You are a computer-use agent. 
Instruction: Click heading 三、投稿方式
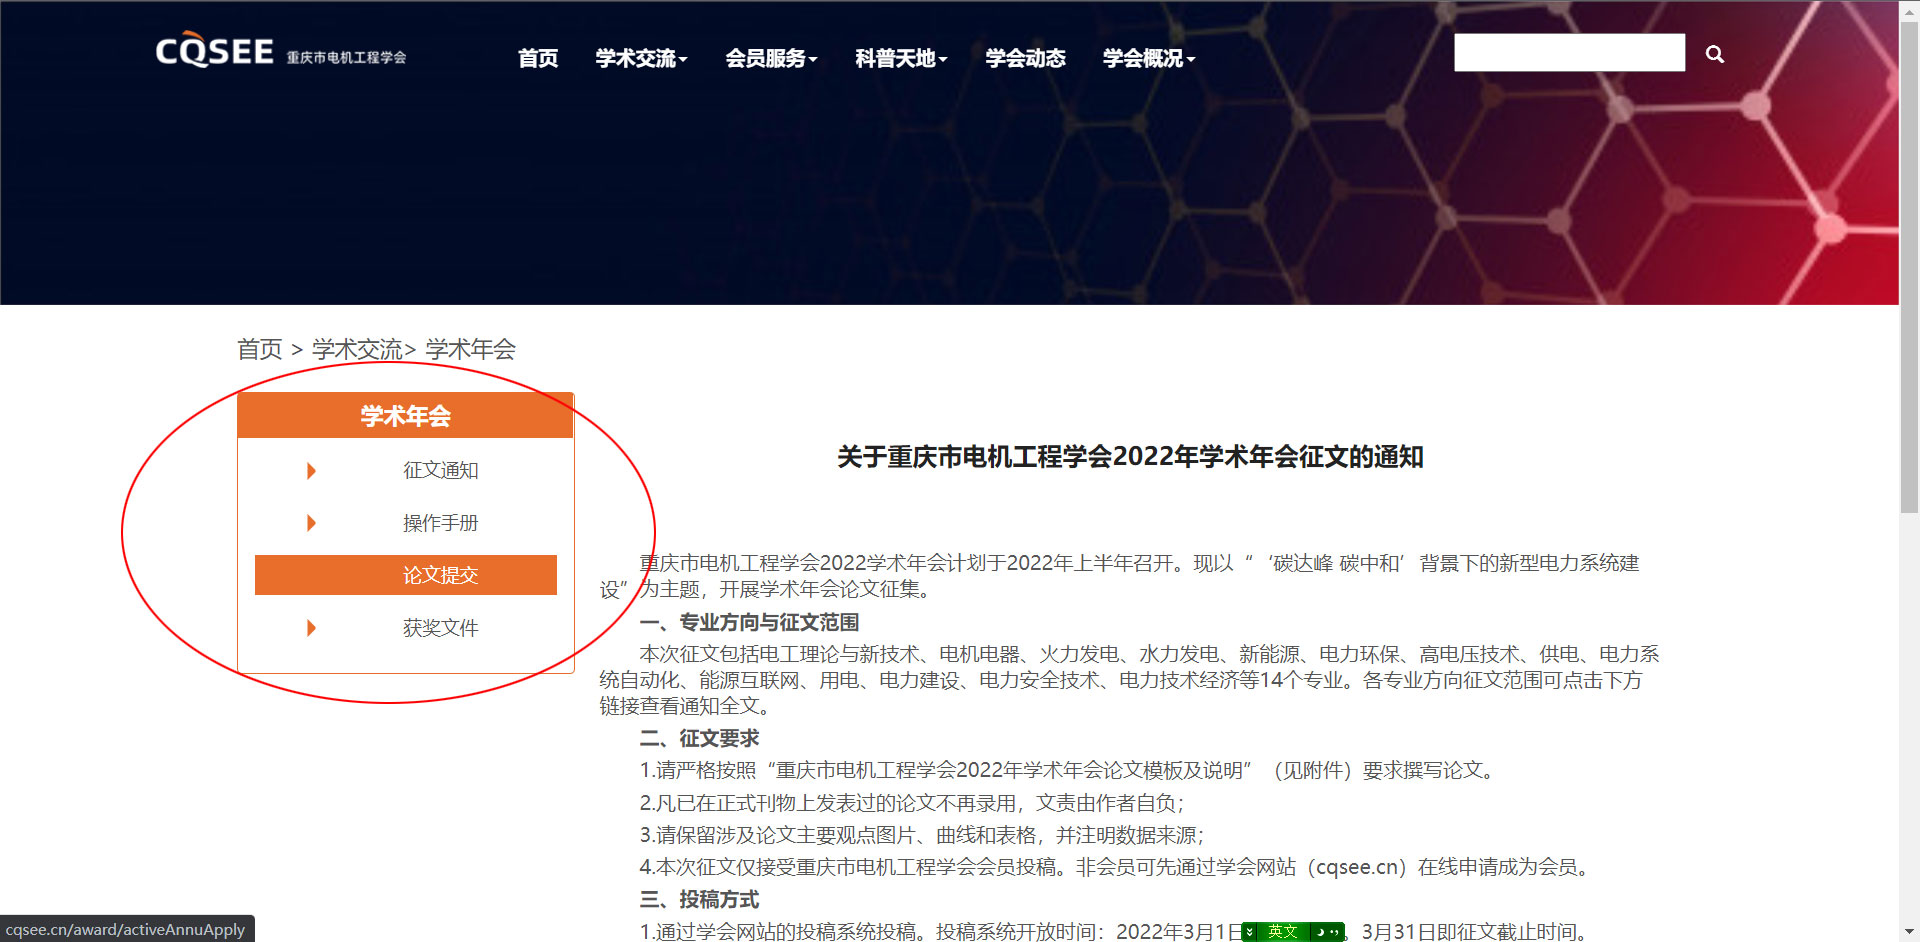pos(699,899)
